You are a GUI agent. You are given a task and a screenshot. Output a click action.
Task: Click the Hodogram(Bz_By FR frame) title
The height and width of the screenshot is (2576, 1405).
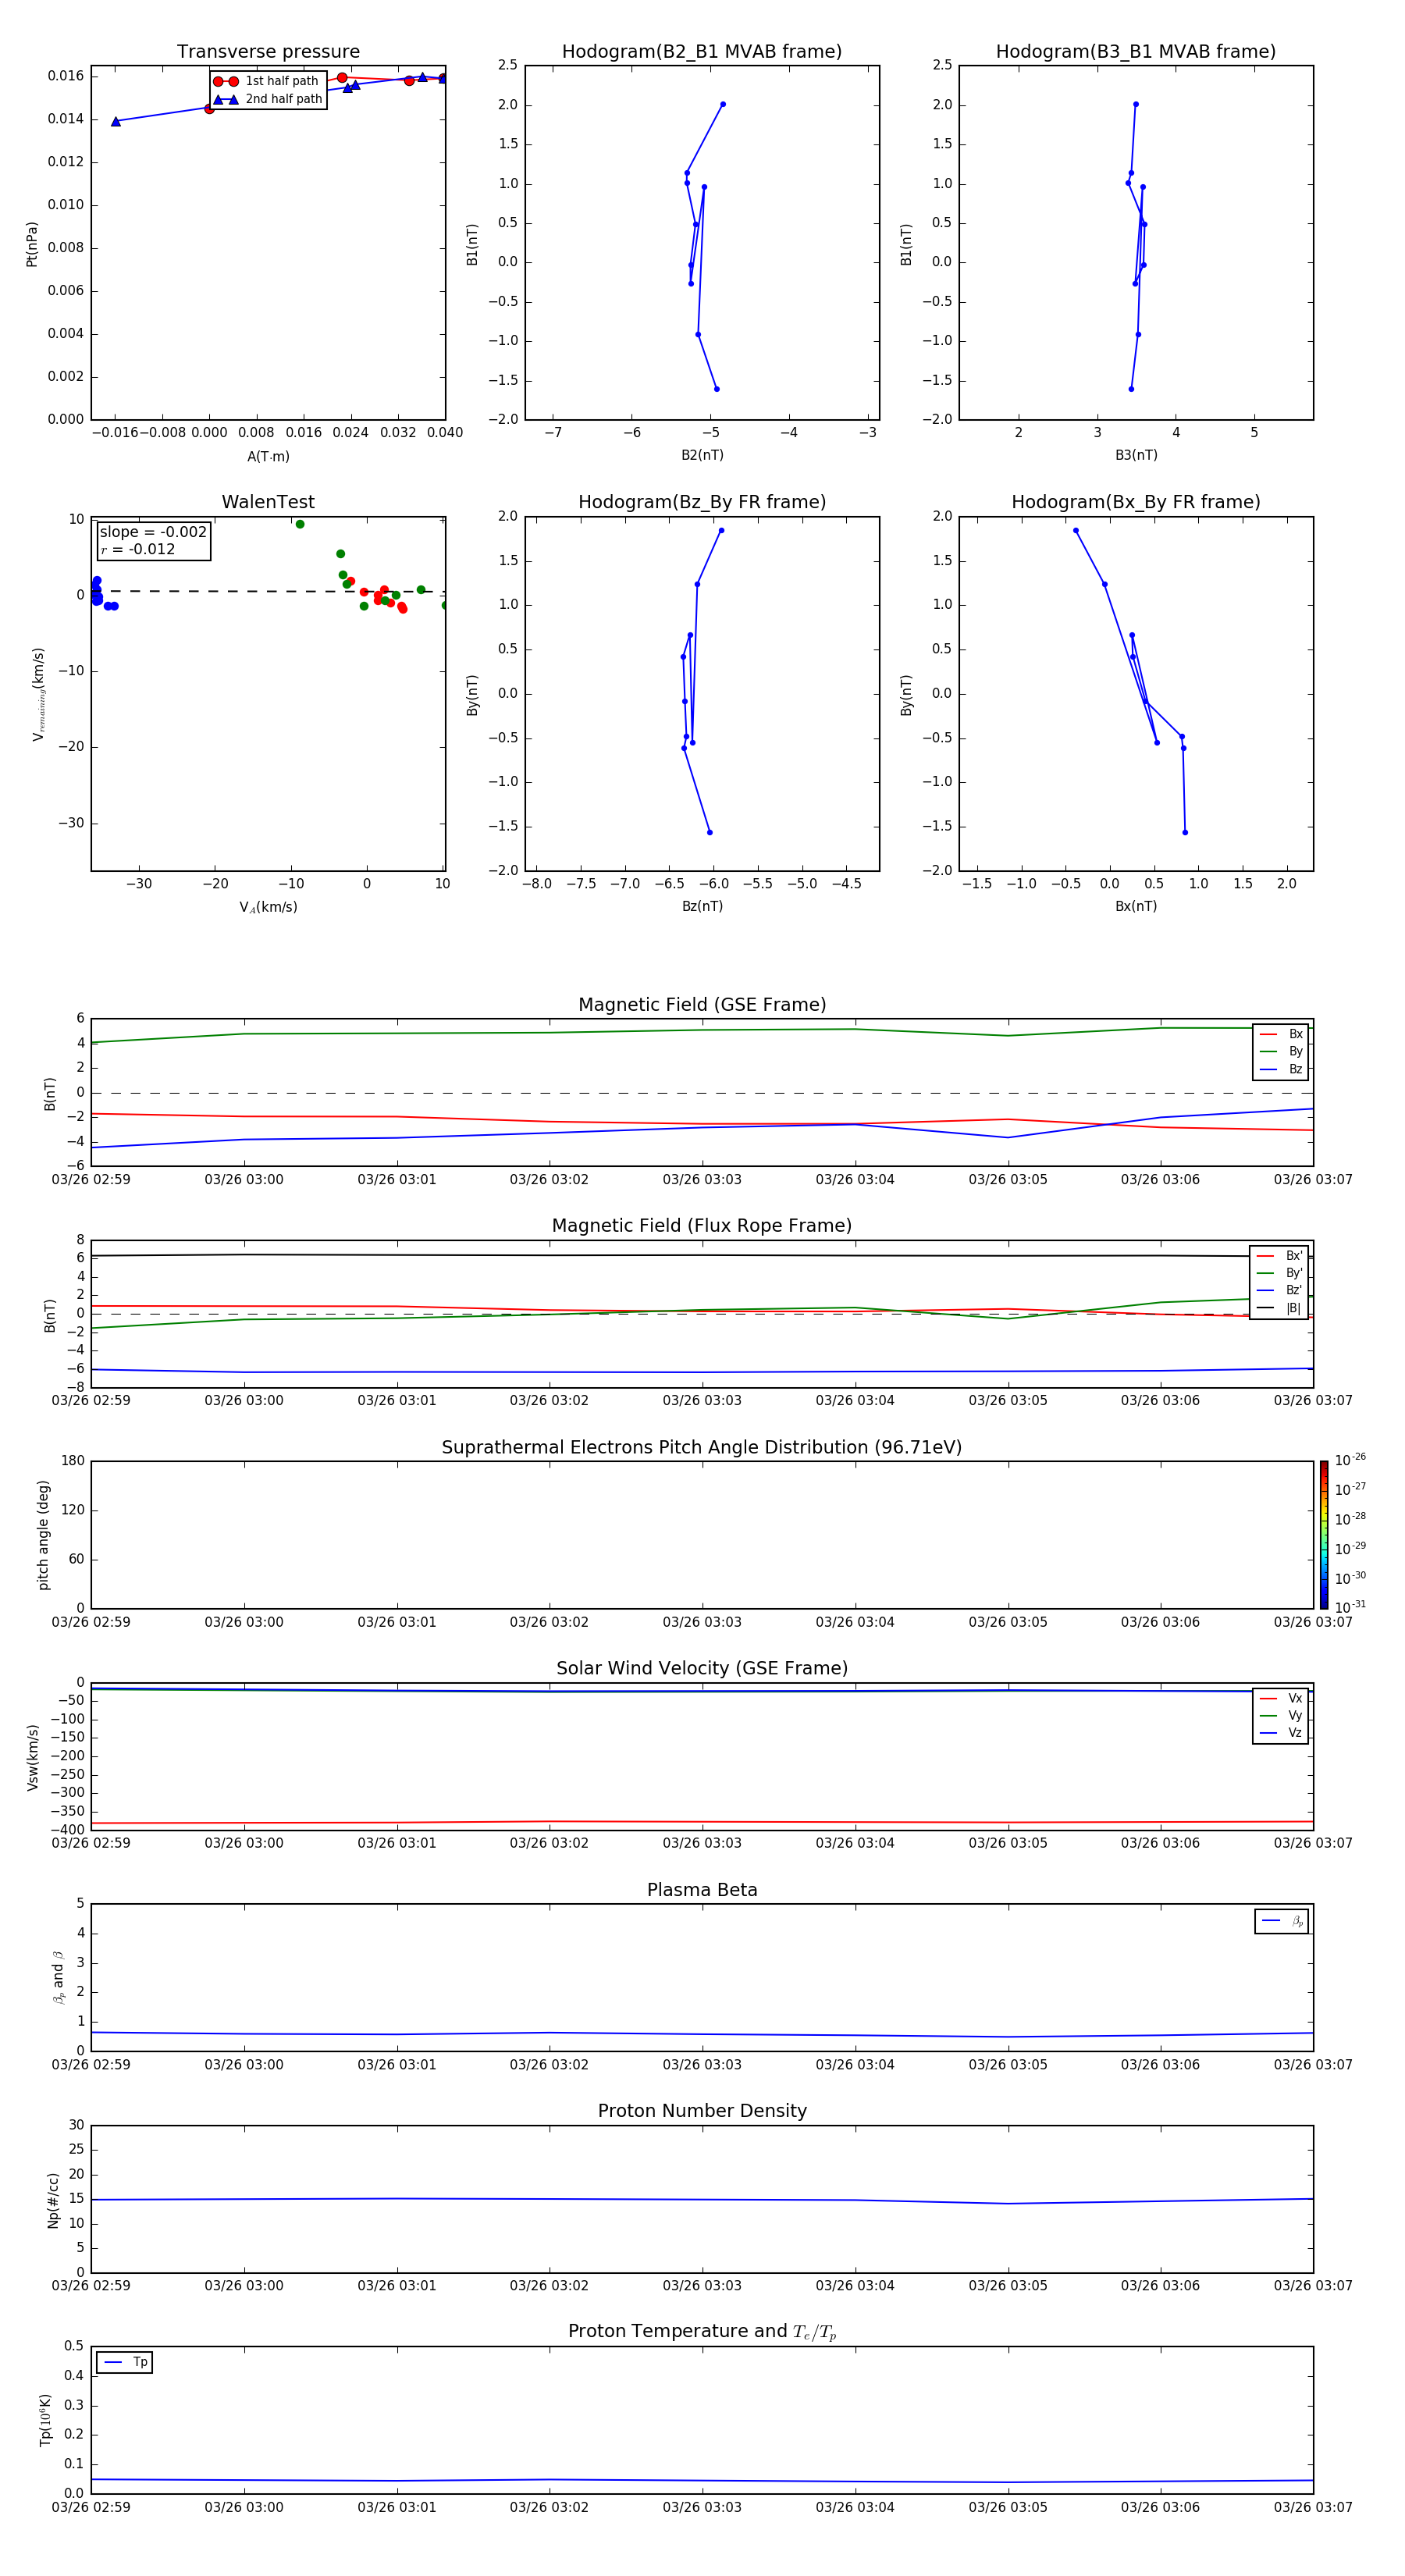pos(701,502)
